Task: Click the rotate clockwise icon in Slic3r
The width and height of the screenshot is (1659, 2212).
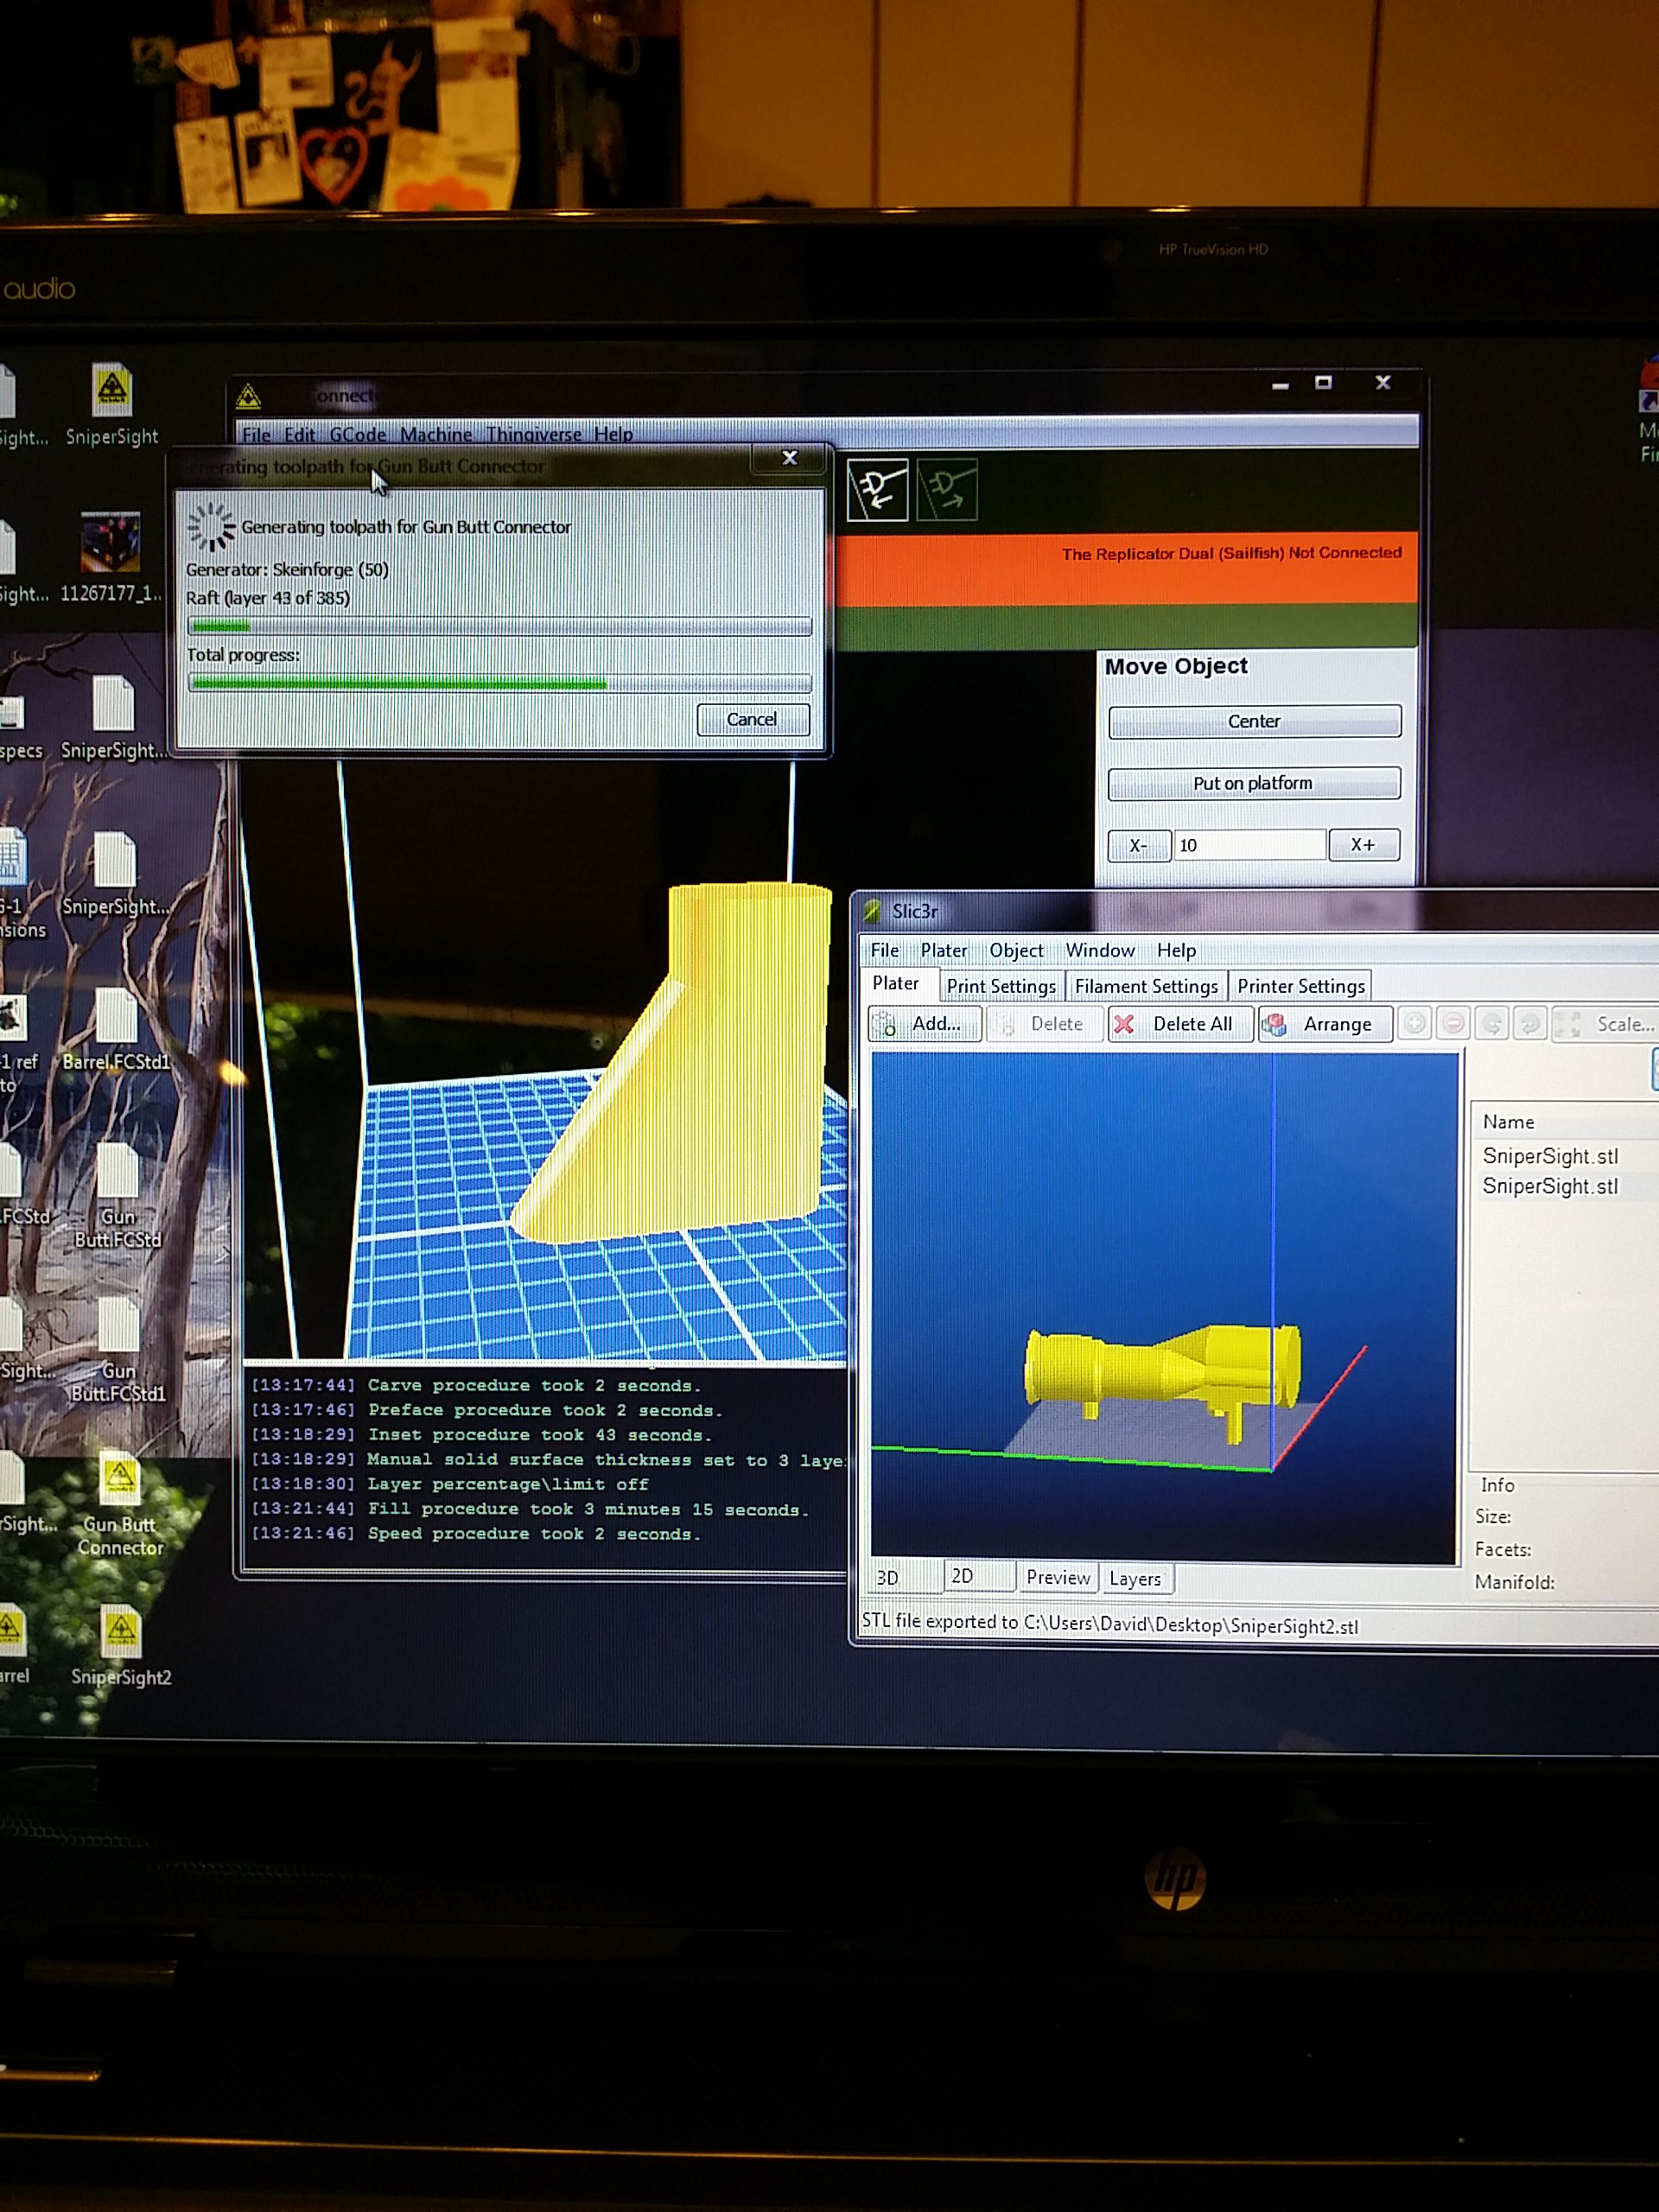Action: 1529,1024
